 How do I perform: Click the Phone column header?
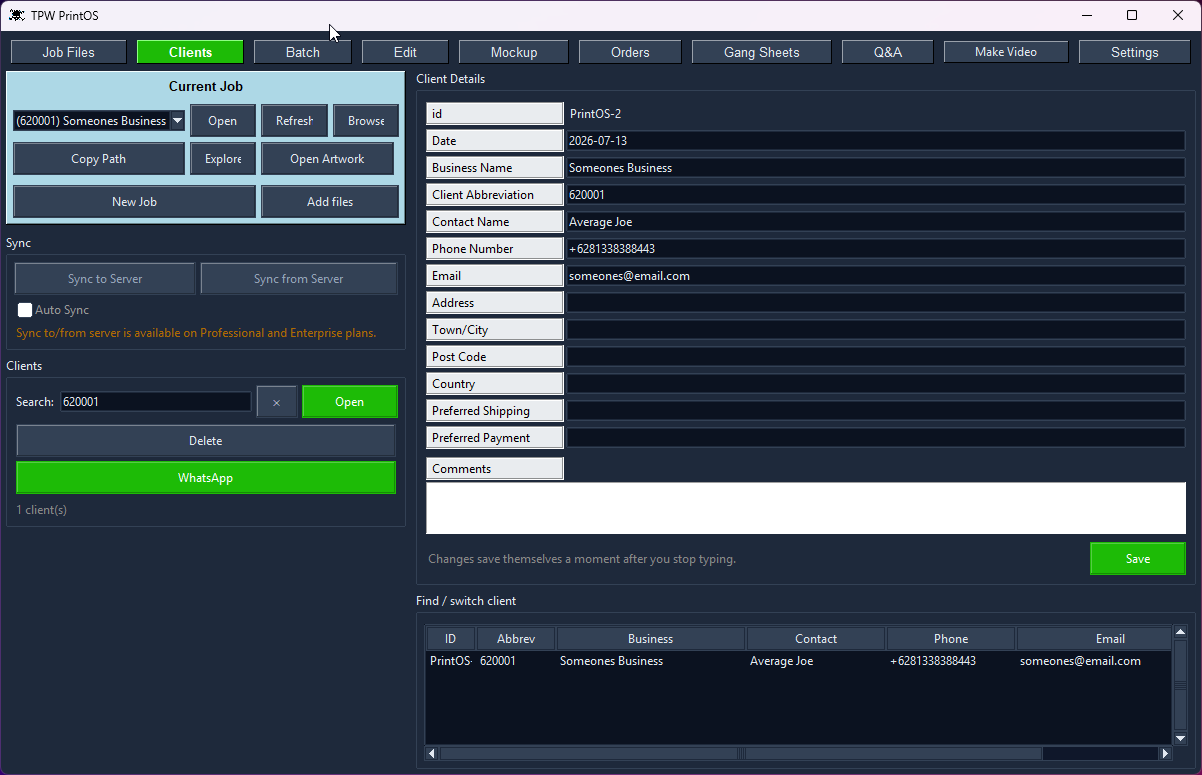(951, 639)
